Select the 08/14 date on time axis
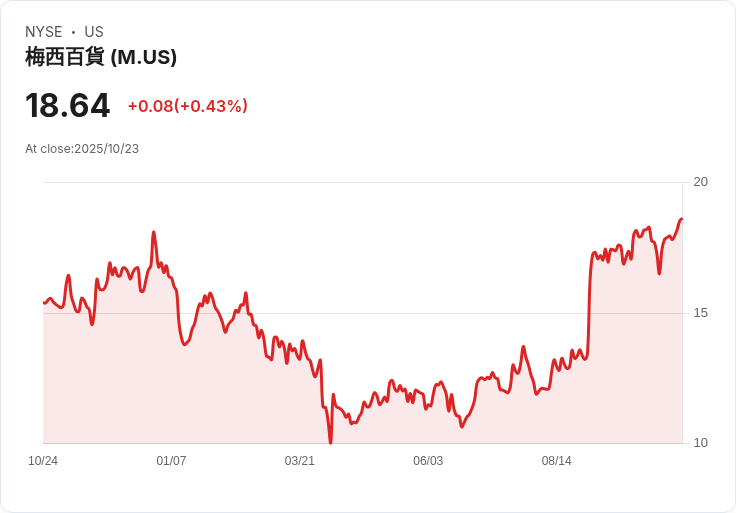Image resolution: width=736 pixels, height=513 pixels. 556,461
